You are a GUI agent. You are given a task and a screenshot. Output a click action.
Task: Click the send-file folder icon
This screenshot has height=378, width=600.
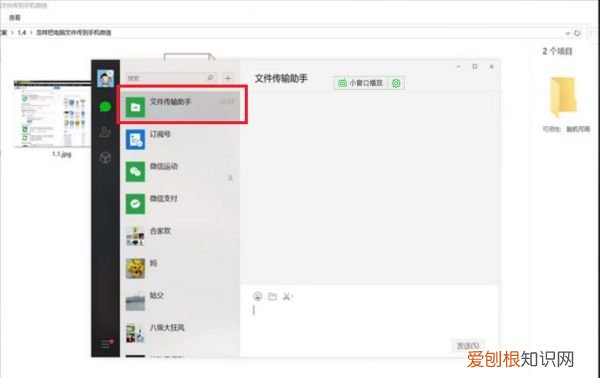click(x=272, y=296)
